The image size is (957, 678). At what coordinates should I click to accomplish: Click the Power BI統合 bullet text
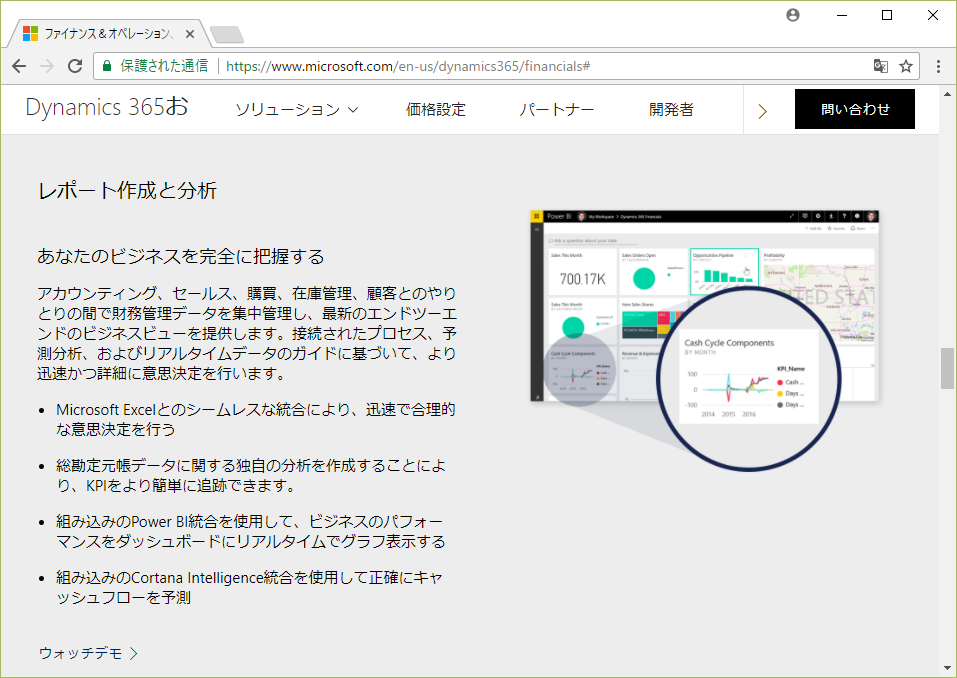251,532
